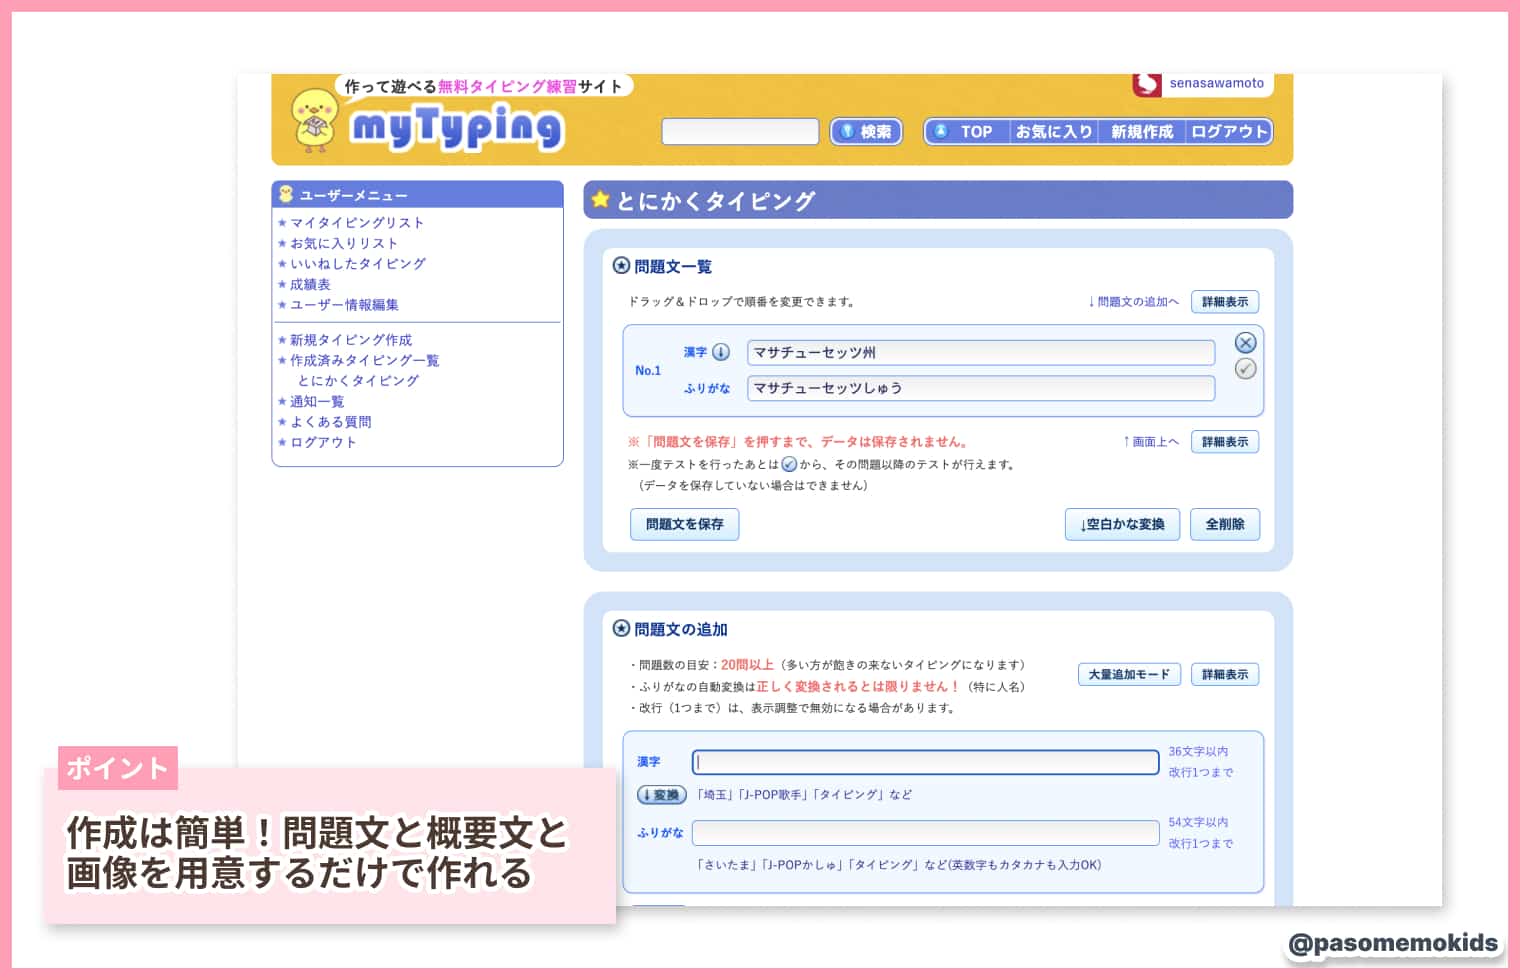1520x980 pixels.
Task: Click the checkmark test icon for No.1
Action: click(x=1245, y=369)
